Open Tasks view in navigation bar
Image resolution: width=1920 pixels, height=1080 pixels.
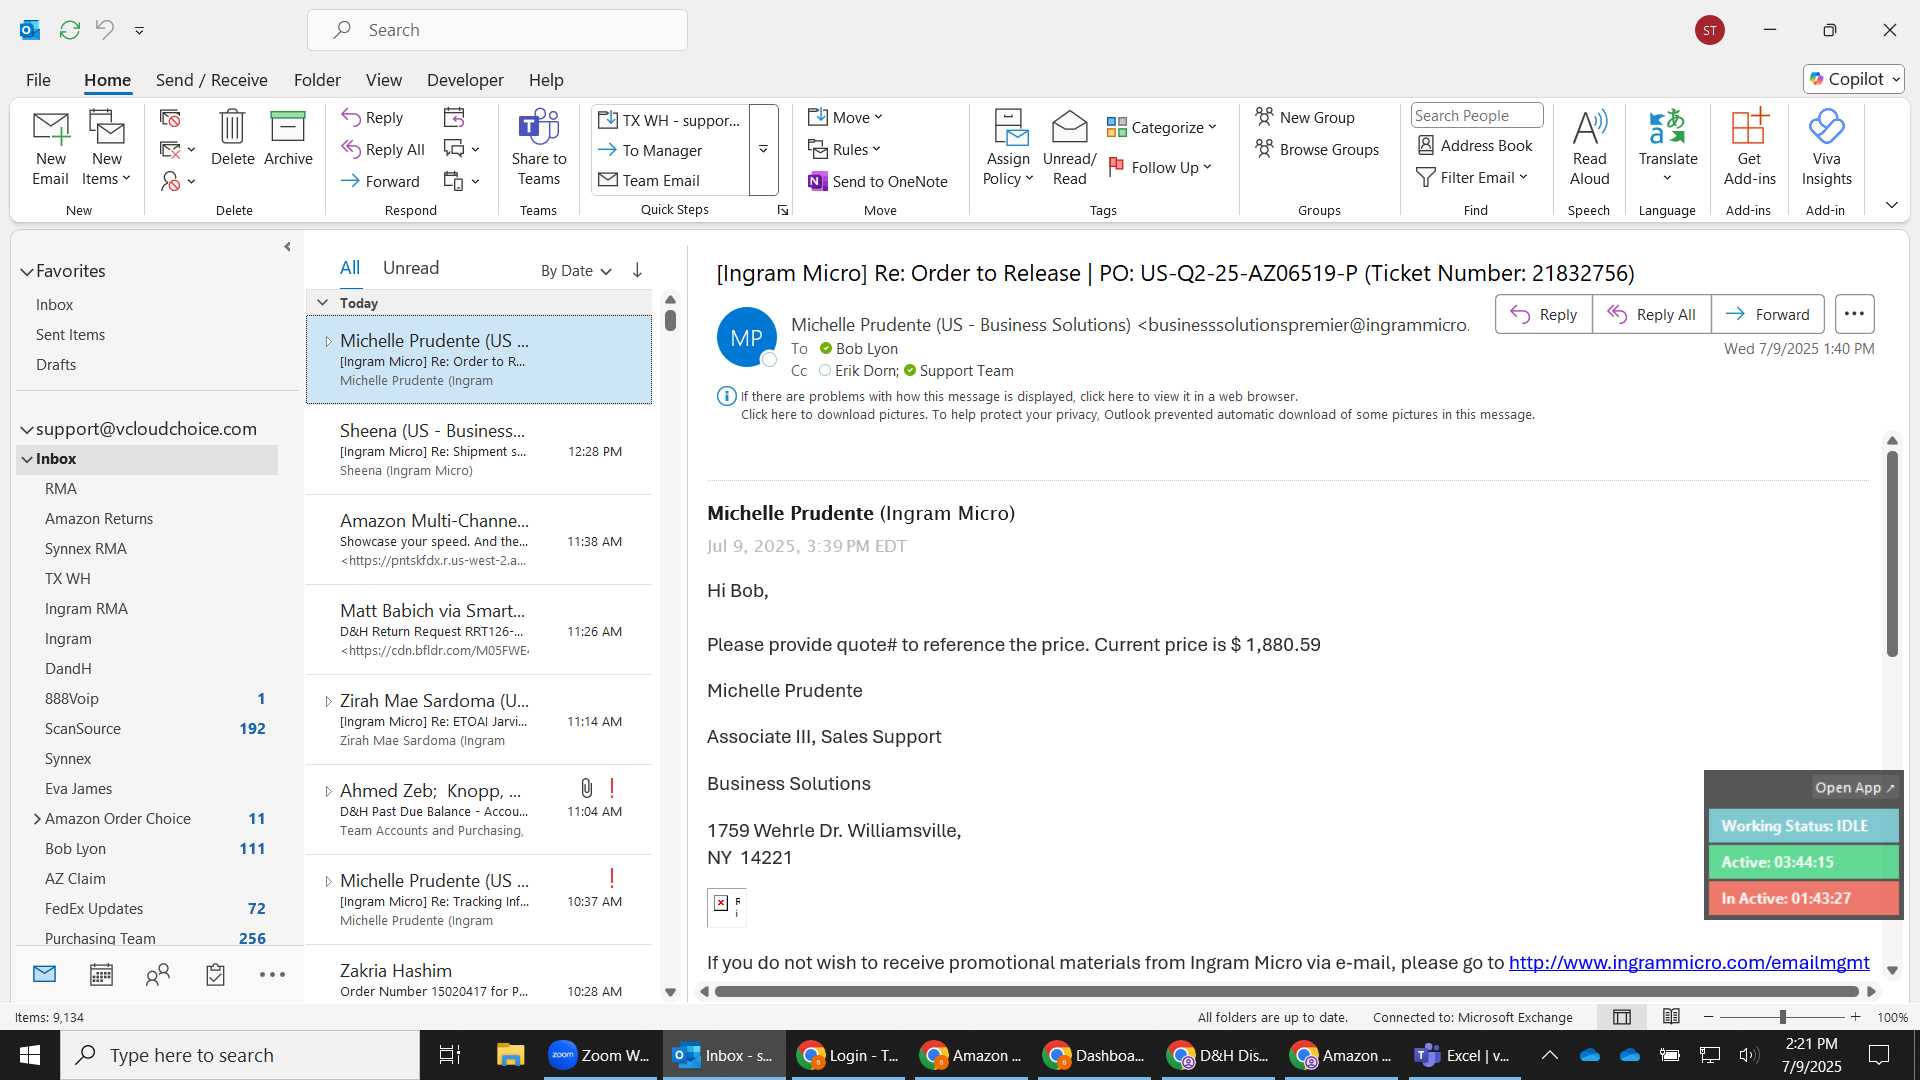[215, 975]
